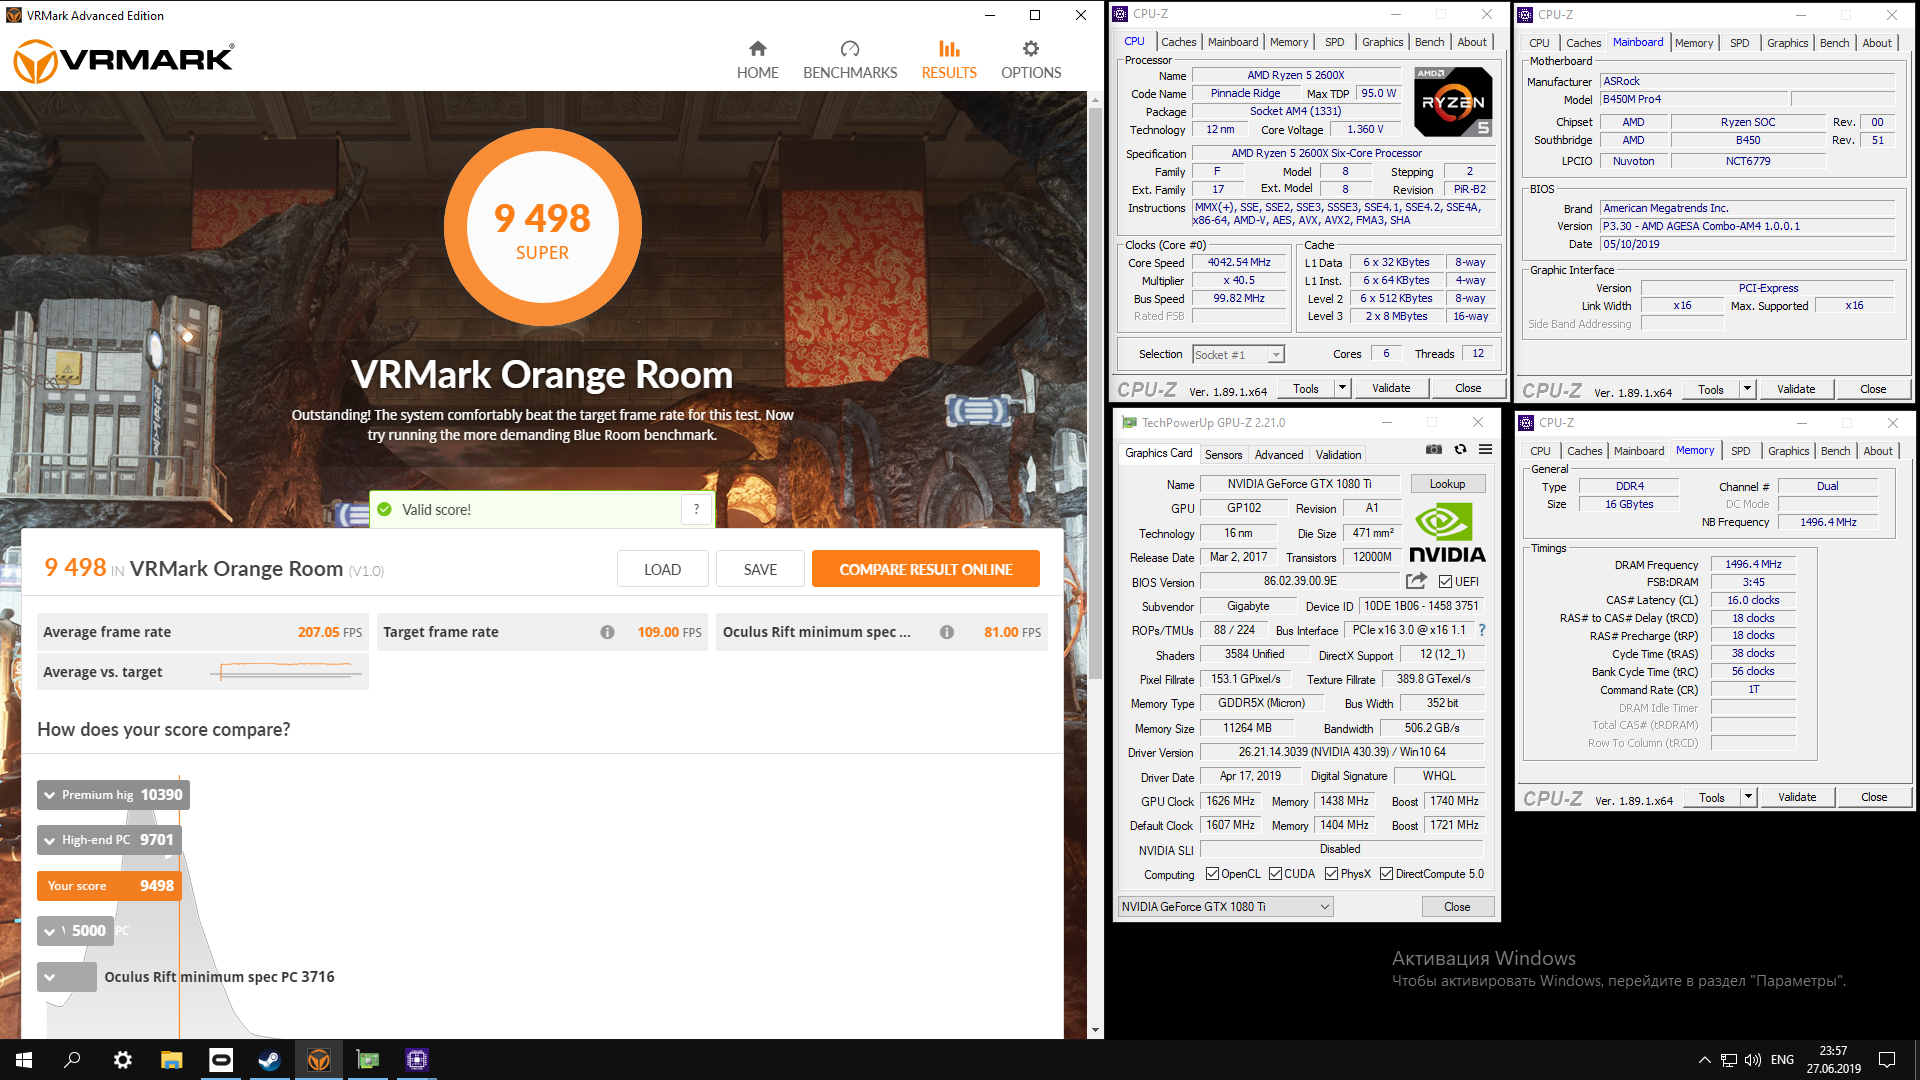This screenshot has height=1080, width=1920.
Task: Open Settings gear on the taskbar
Action: coord(122,1060)
